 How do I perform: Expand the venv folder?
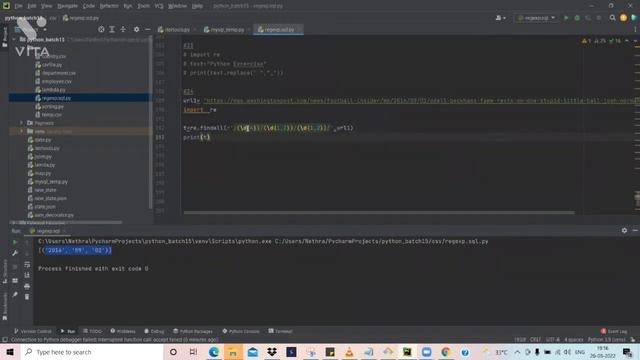point(21,131)
